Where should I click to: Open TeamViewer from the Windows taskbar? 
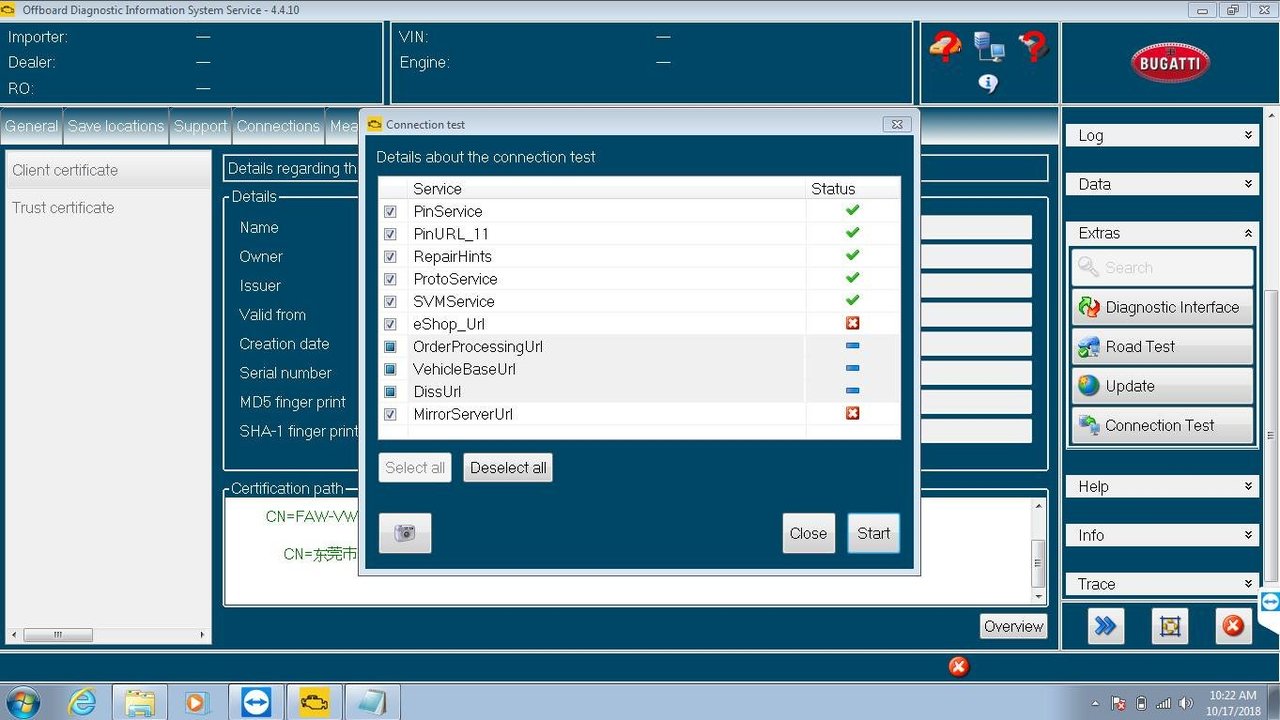256,703
